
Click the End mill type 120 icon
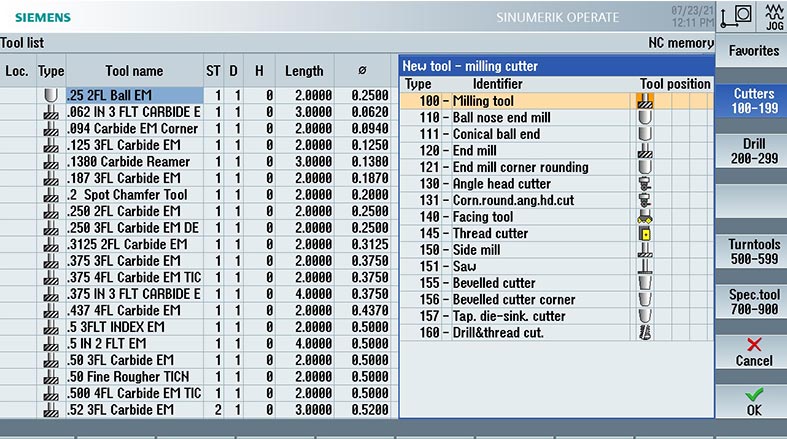(x=645, y=151)
